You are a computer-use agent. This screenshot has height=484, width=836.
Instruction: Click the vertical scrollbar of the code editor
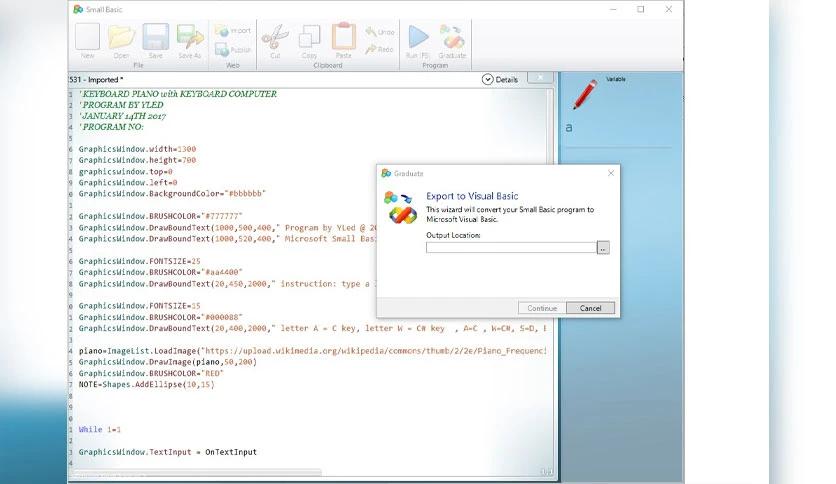coord(550,277)
